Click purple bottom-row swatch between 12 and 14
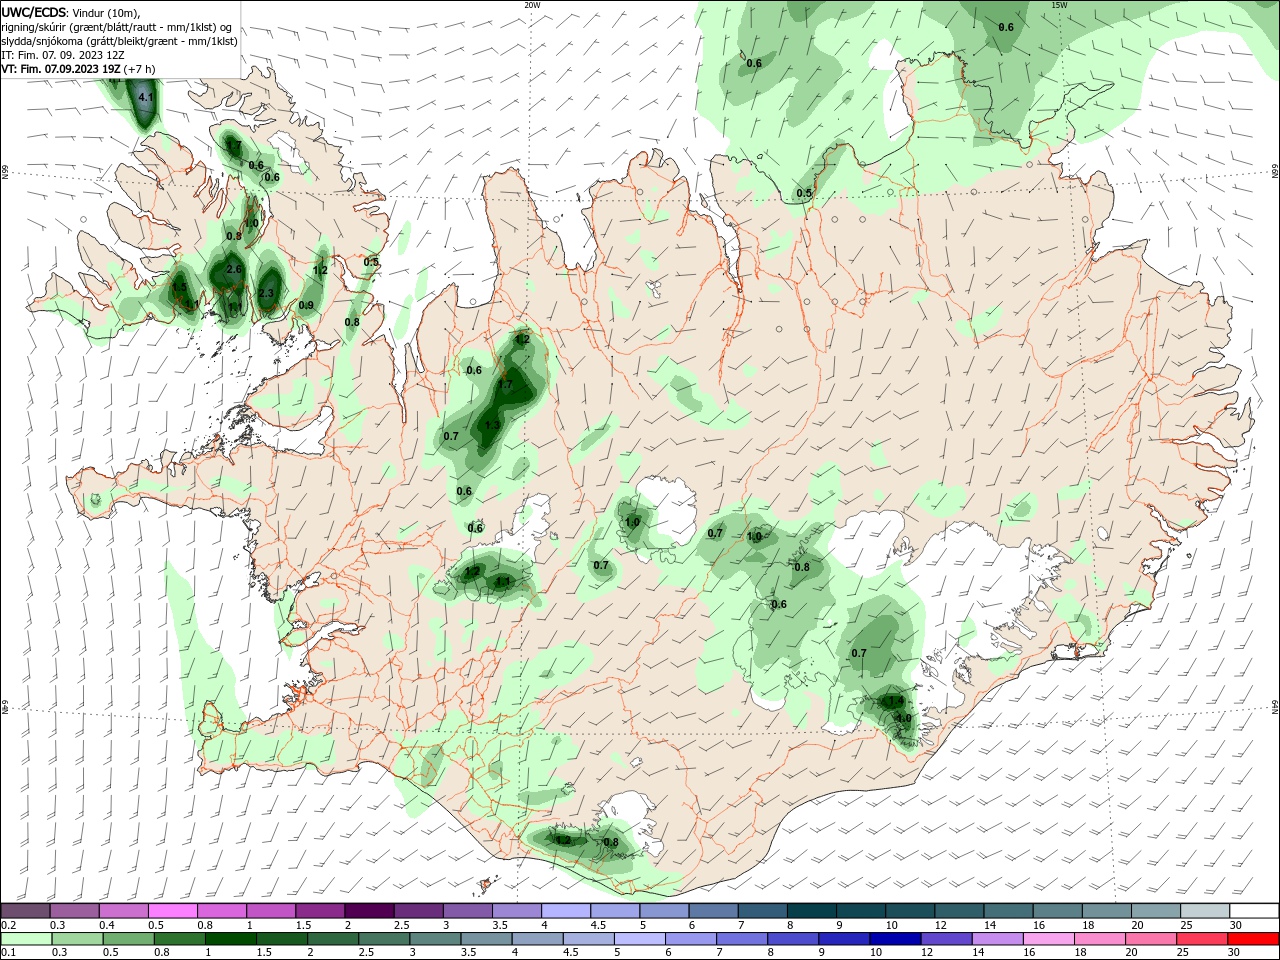This screenshot has height=960, width=1280. tap(948, 939)
